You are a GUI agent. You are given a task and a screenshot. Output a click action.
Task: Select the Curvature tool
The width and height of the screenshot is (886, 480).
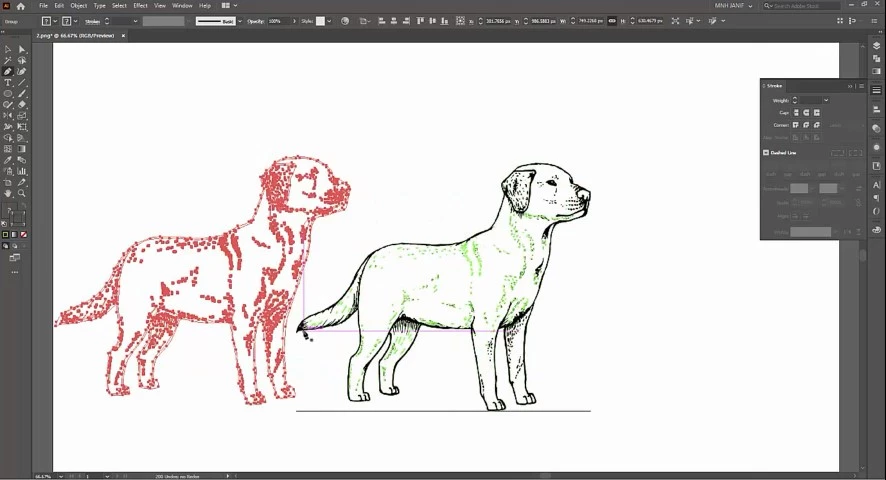21,72
